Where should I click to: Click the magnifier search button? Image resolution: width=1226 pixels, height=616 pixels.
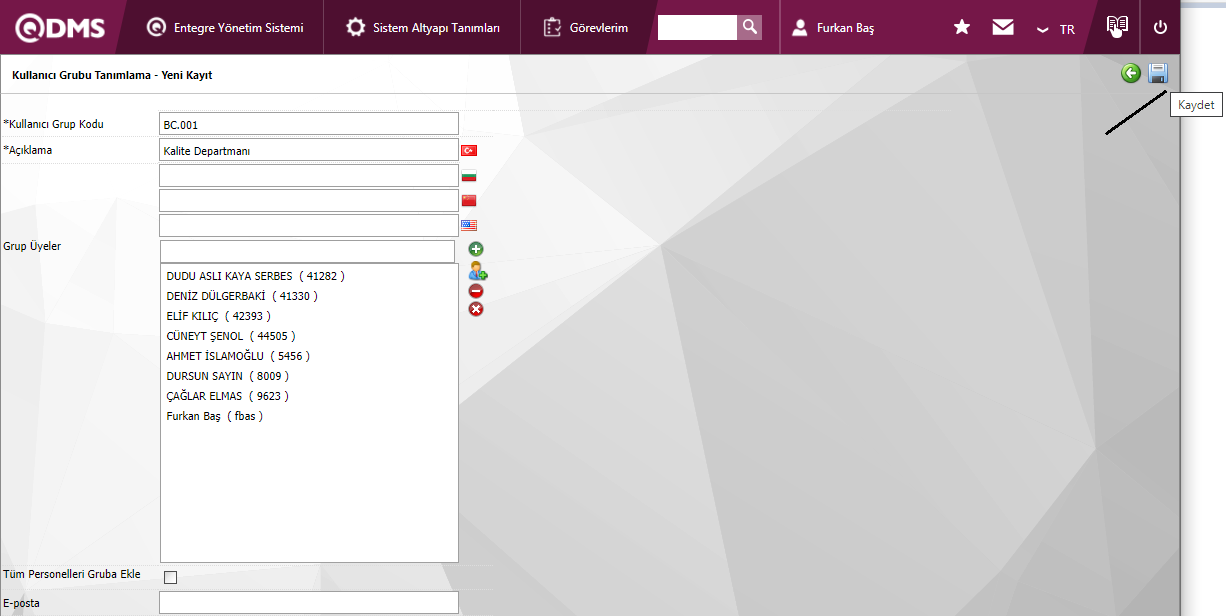coord(749,27)
